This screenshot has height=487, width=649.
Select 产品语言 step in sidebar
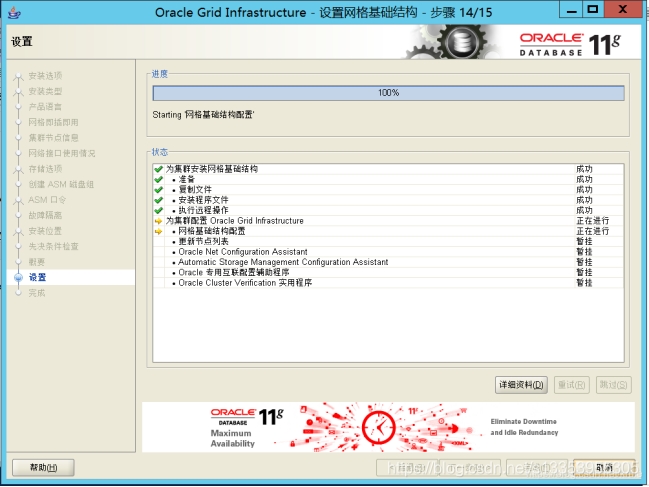pyautogui.click(x=45, y=107)
